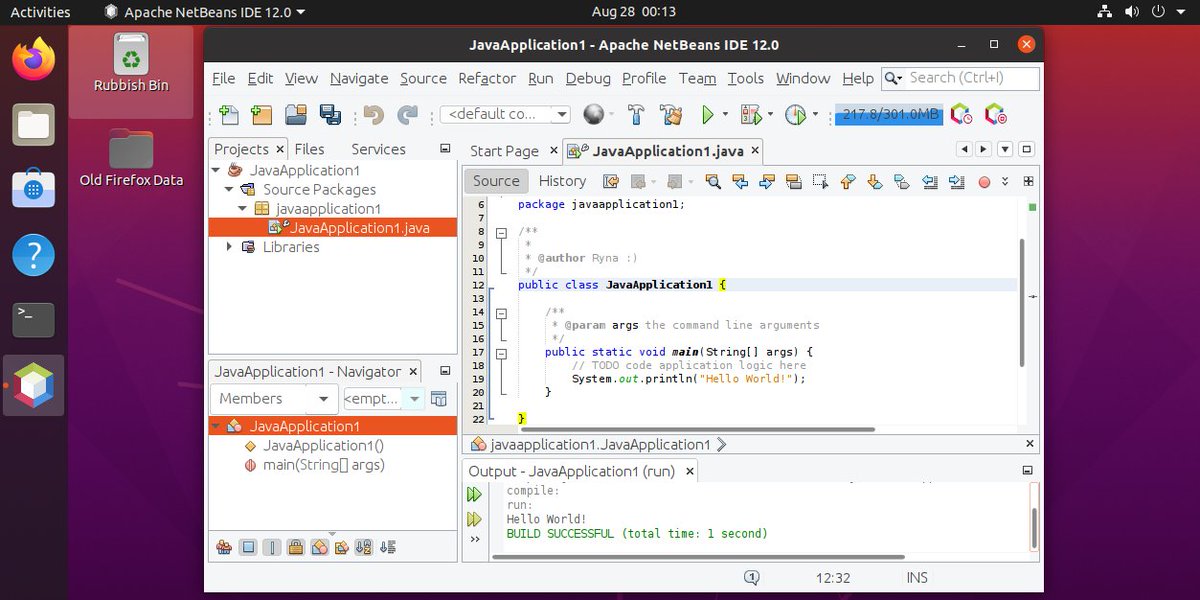The height and width of the screenshot is (600, 1200).
Task: Click the Profile Project clock icon
Action: click(x=796, y=114)
